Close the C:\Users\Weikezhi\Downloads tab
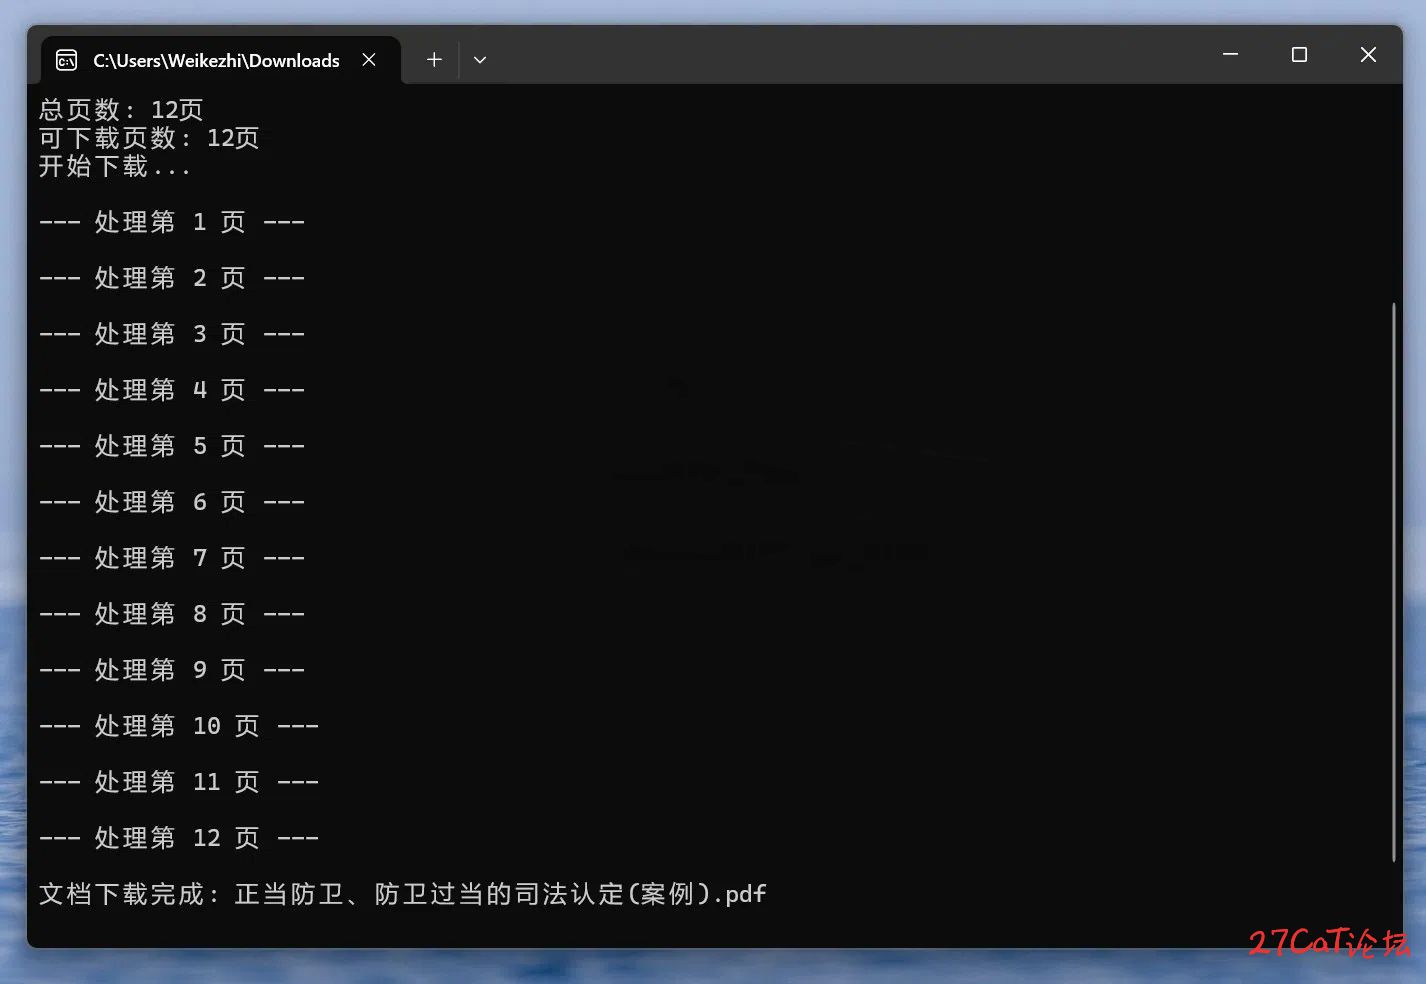The height and width of the screenshot is (984, 1426). (369, 60)
